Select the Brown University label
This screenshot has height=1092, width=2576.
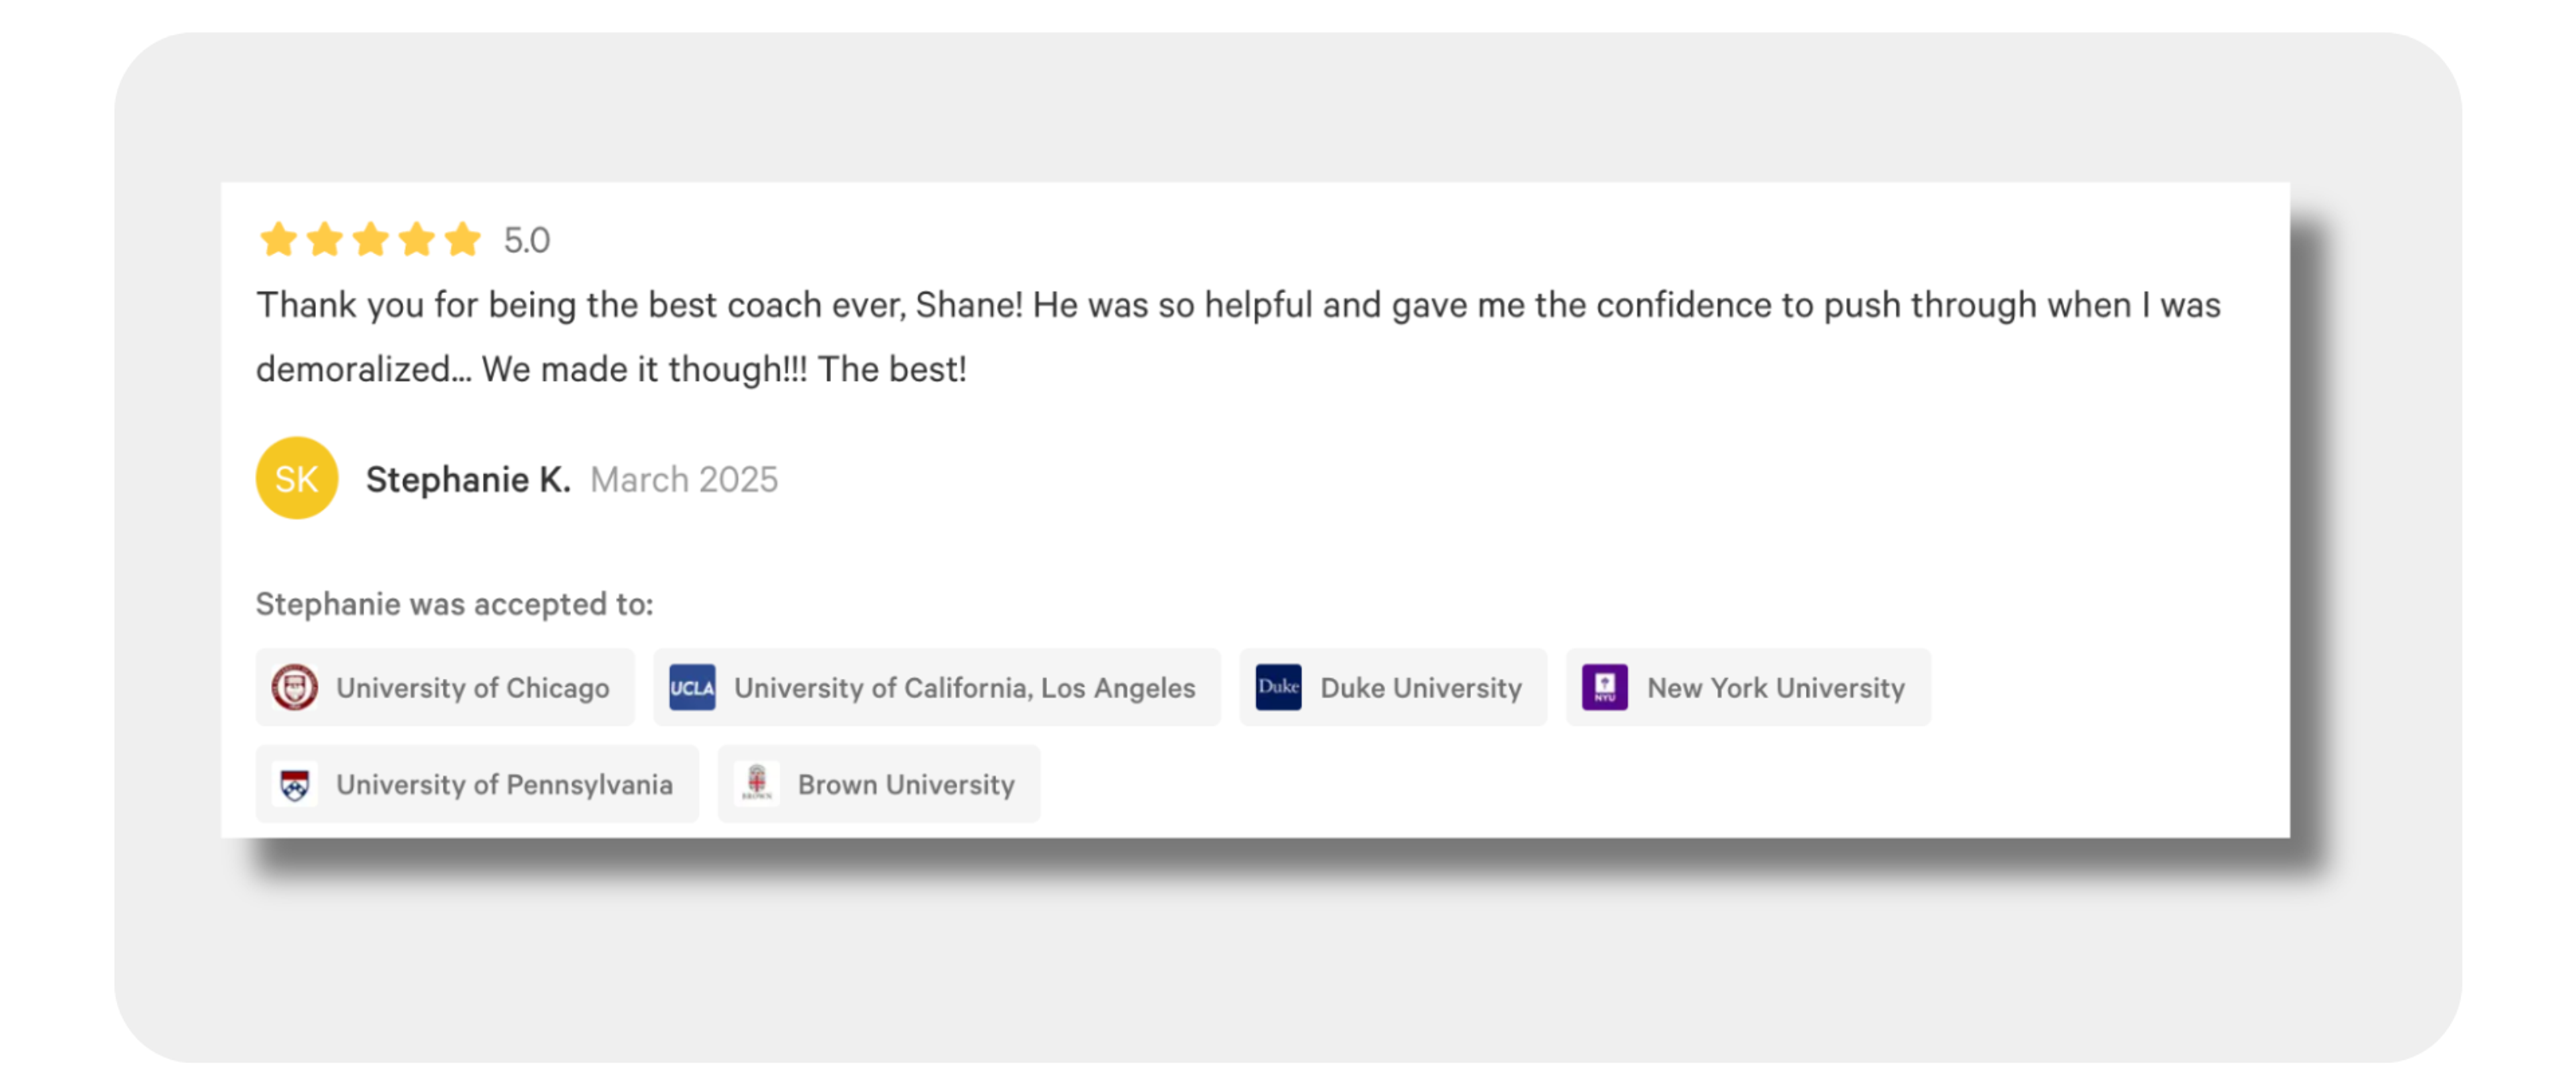point(905,785)
